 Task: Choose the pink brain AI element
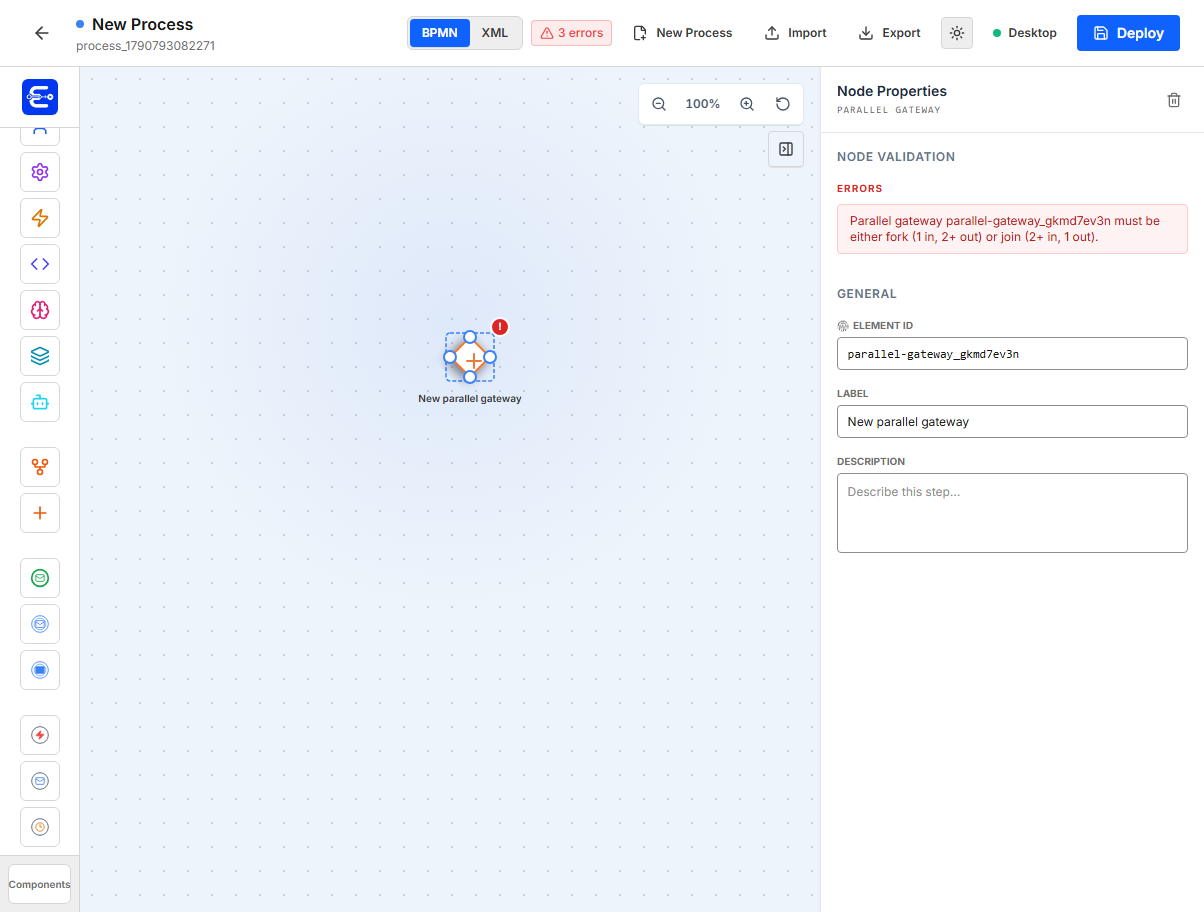click(x=40, y=310)
